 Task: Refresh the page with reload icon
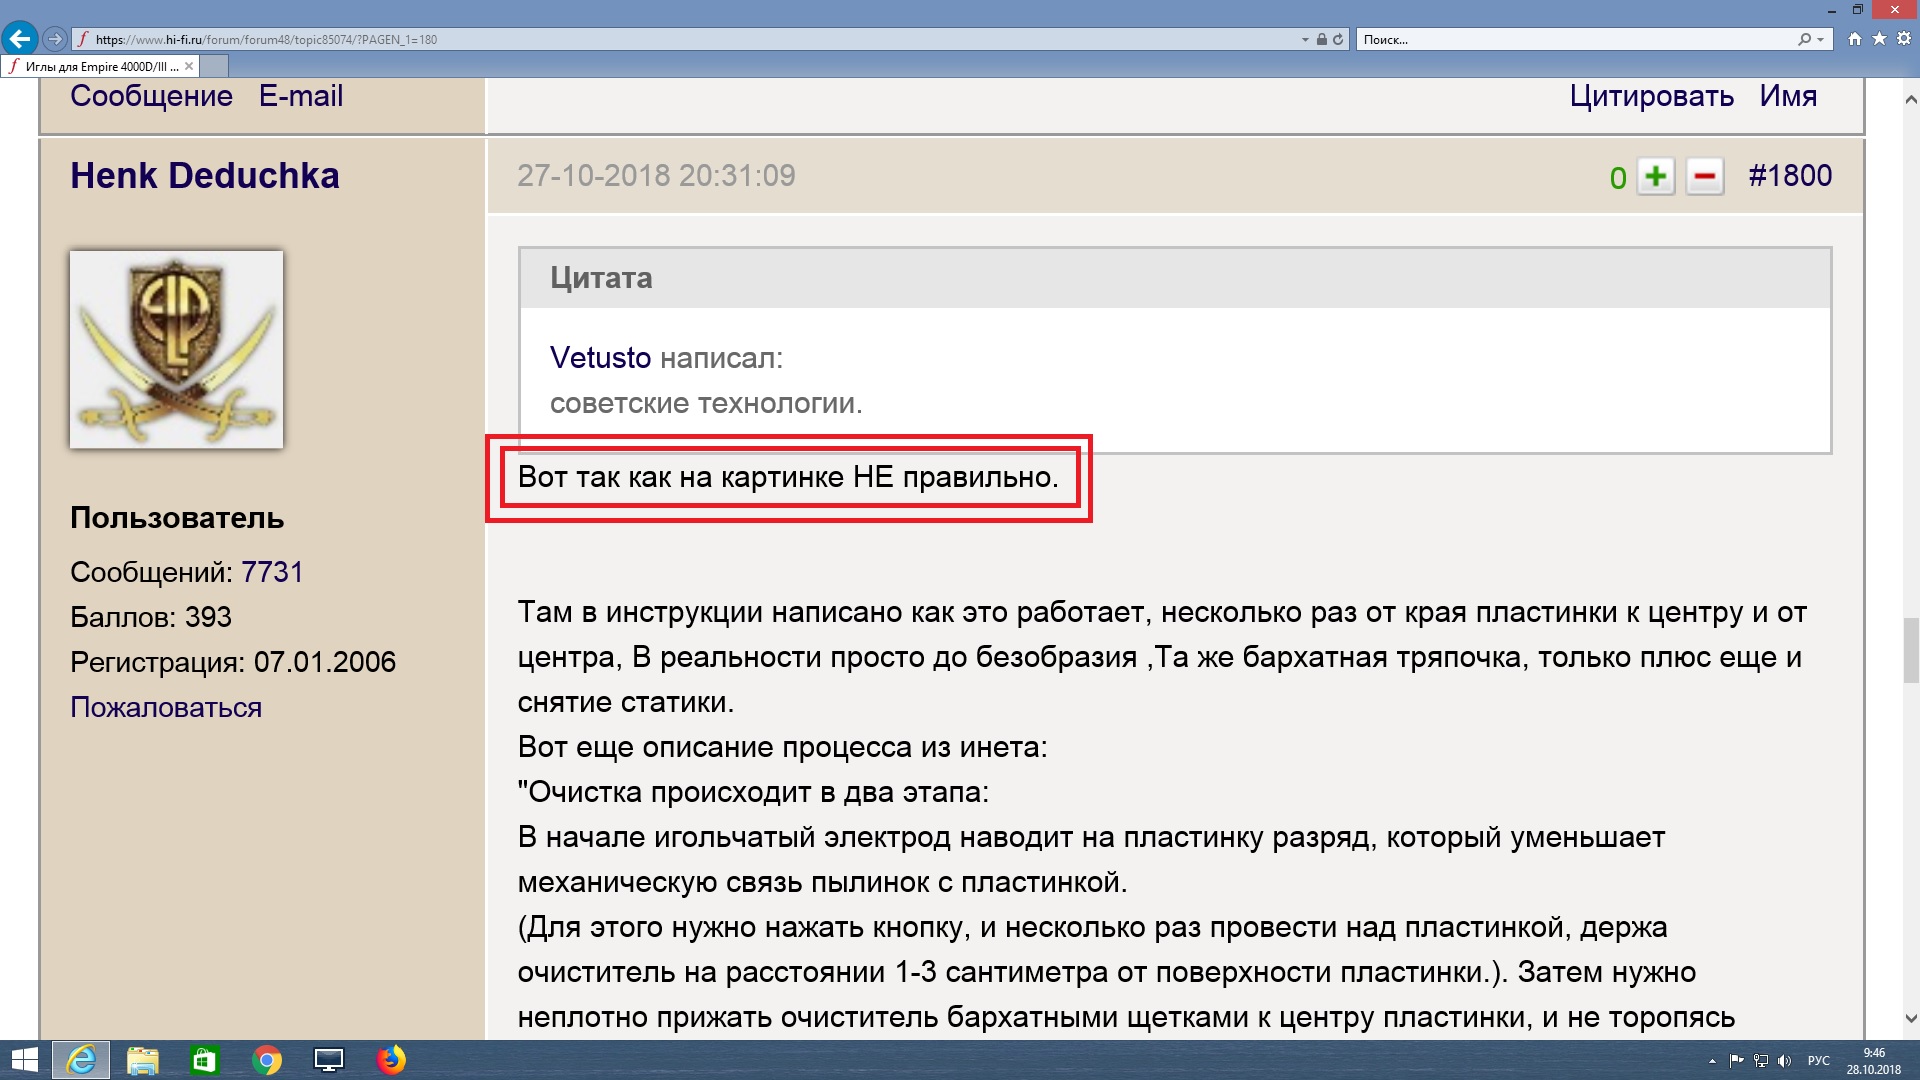[x=1338, y=40]
